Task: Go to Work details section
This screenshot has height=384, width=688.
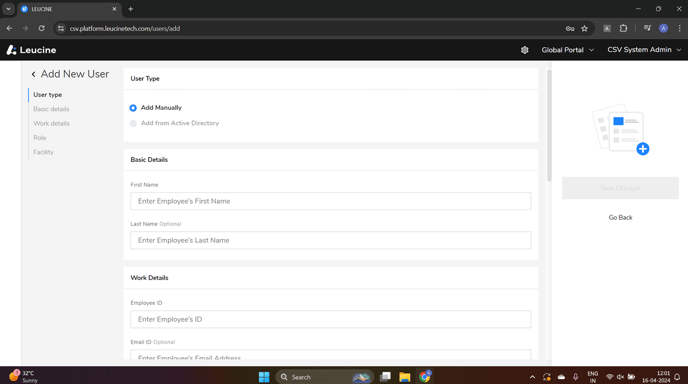Action: [51, 123]
